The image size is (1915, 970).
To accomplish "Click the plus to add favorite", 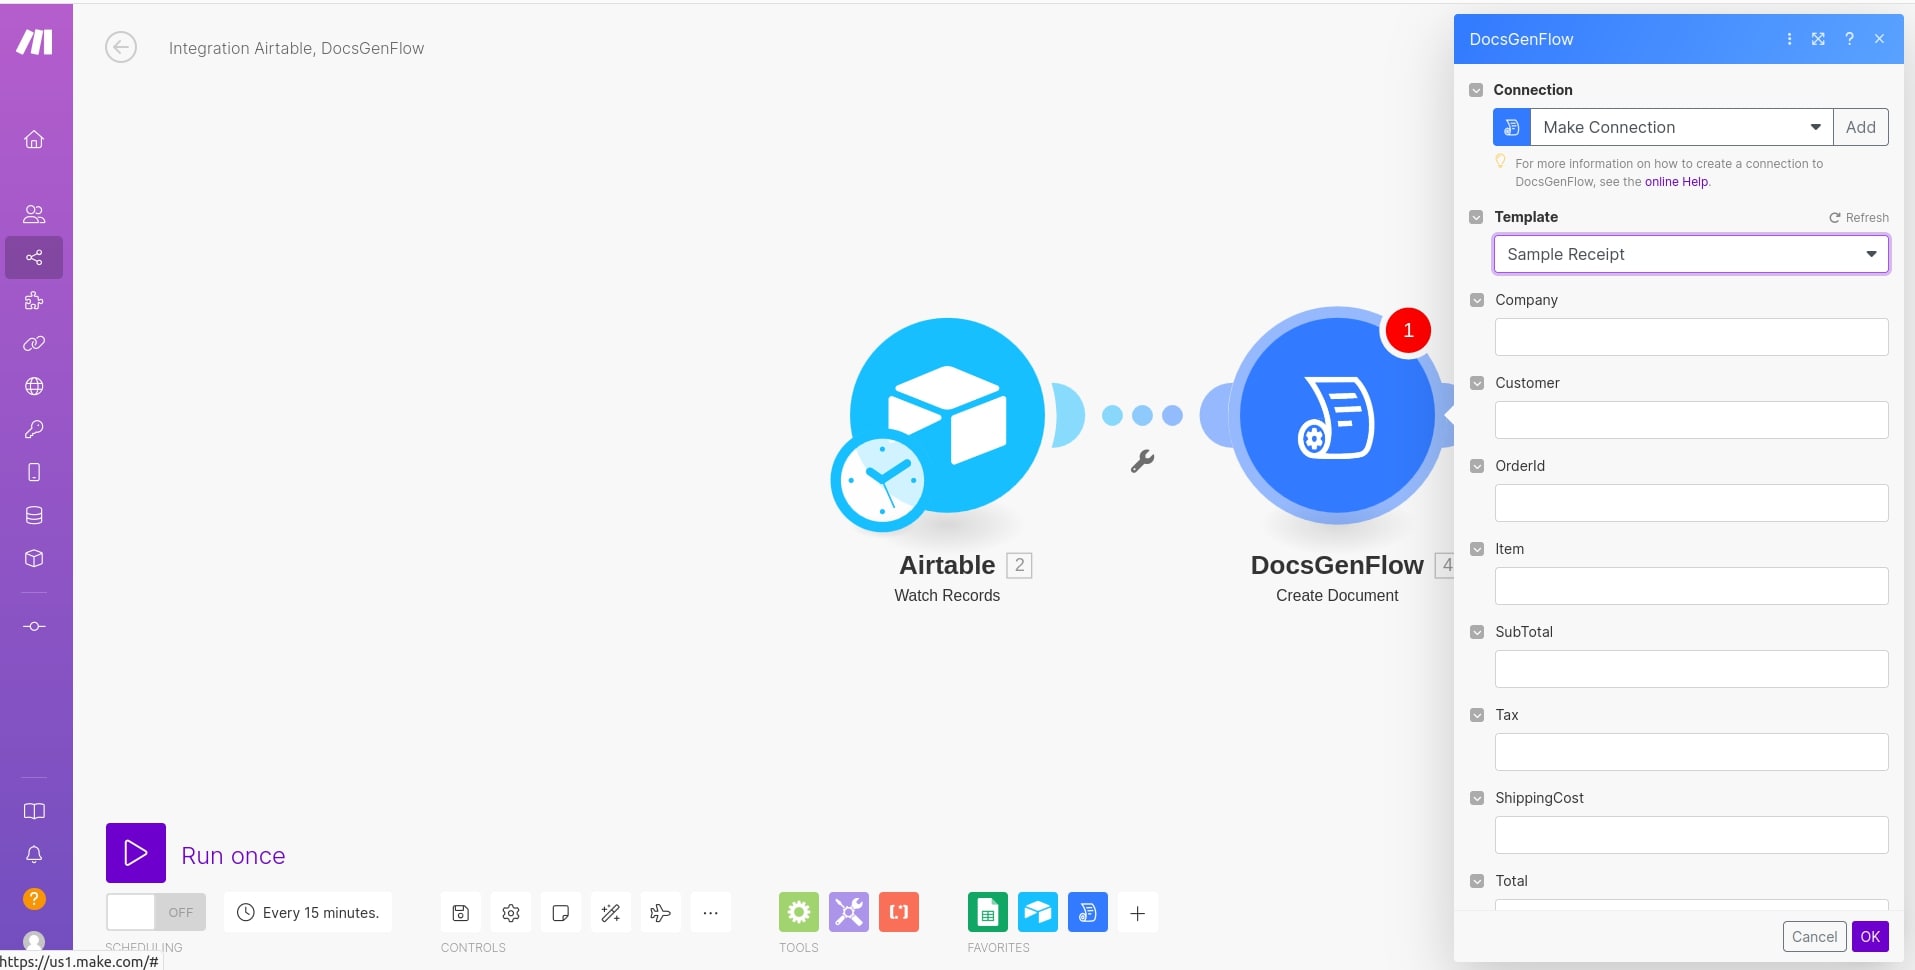I will 1138,913.
